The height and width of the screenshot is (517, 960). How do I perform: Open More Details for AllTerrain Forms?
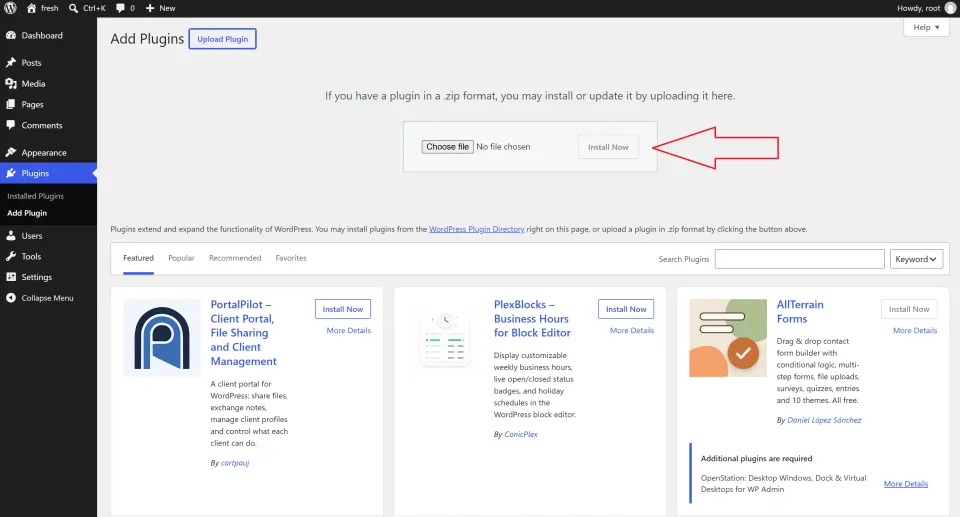(x=915, y=330)
